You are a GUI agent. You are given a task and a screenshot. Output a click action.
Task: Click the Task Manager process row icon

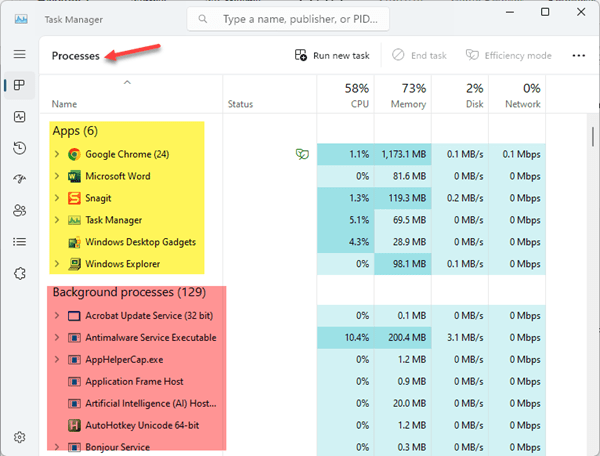(x=74, y=220)
